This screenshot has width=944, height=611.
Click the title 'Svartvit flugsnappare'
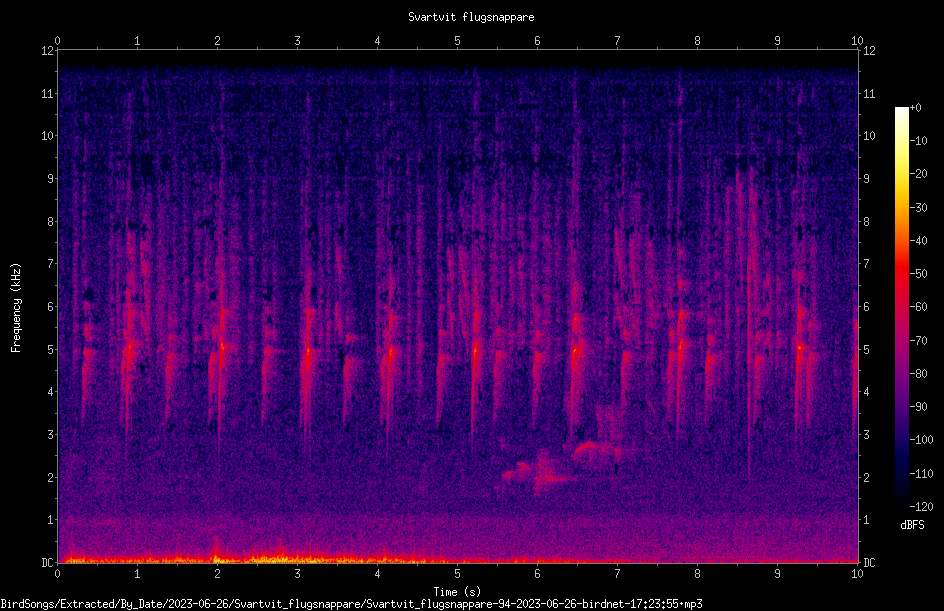[471, 17]
